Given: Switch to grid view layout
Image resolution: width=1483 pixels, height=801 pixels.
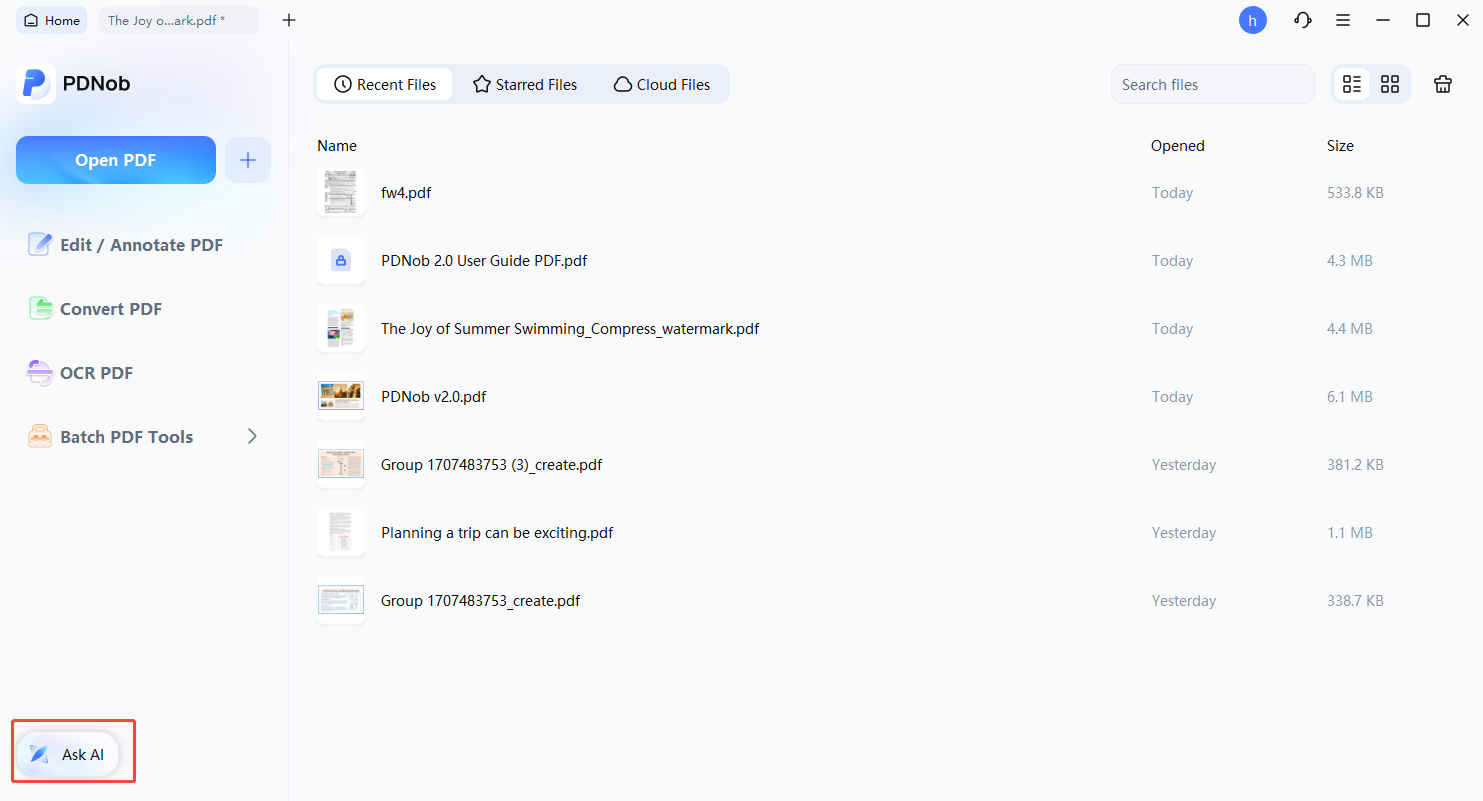Looking at the screenshot, I should [1390, 85].
